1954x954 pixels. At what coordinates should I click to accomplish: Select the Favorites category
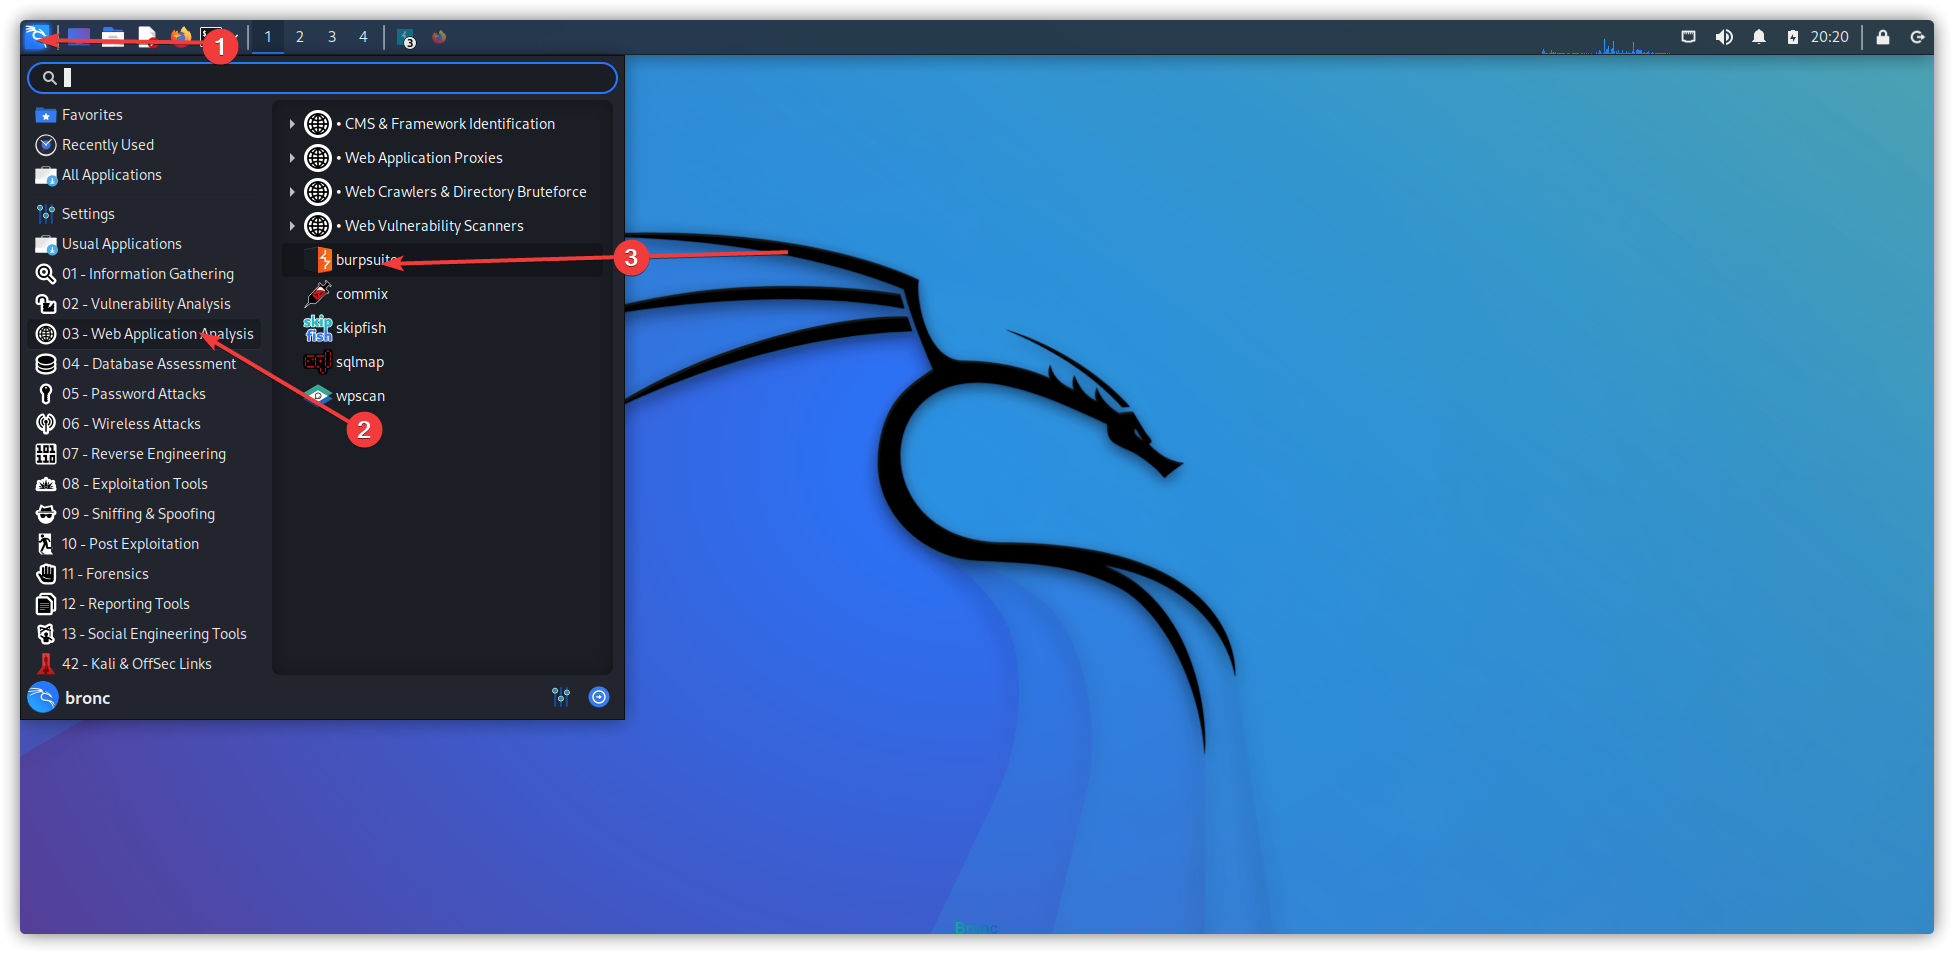(x=145, y=115)
